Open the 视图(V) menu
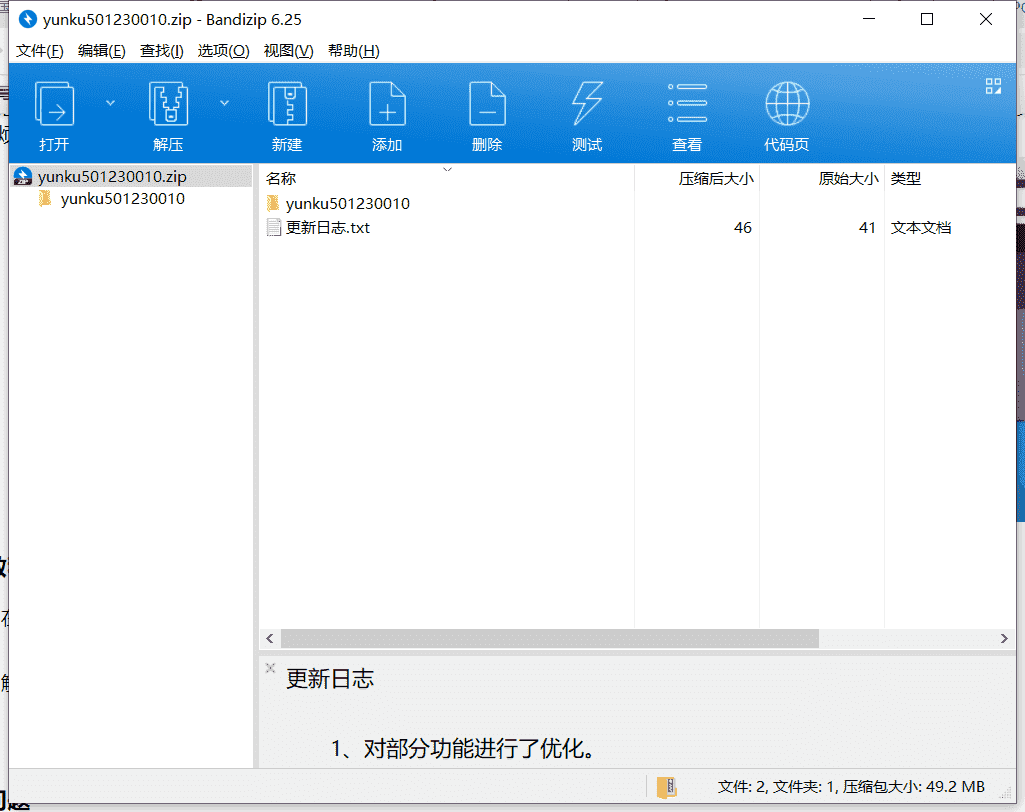1025x812 pixels. tap(288, 51)
